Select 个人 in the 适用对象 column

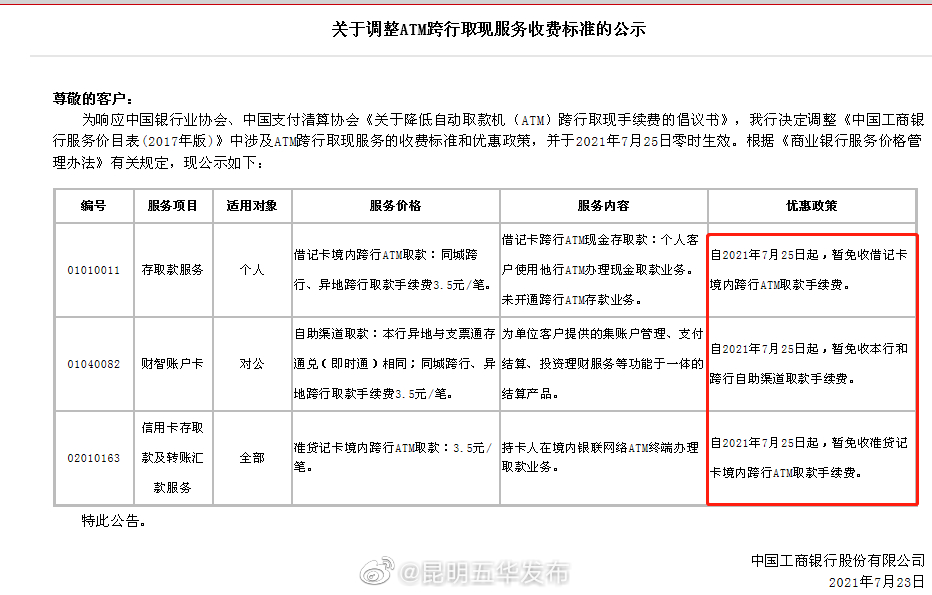pos(252,270)
